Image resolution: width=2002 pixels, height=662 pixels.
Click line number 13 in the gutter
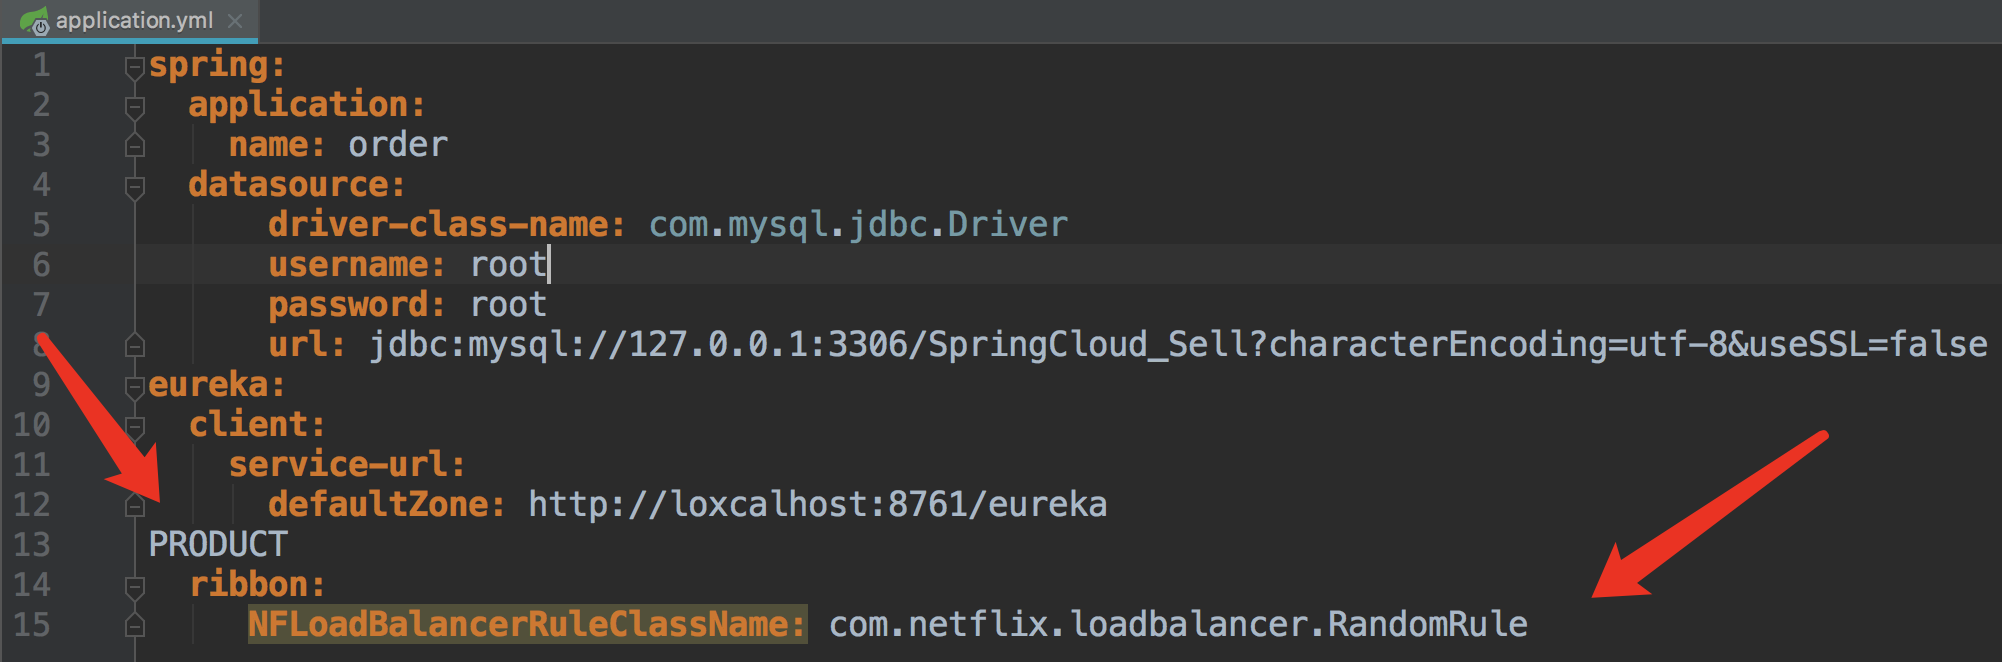32,545
